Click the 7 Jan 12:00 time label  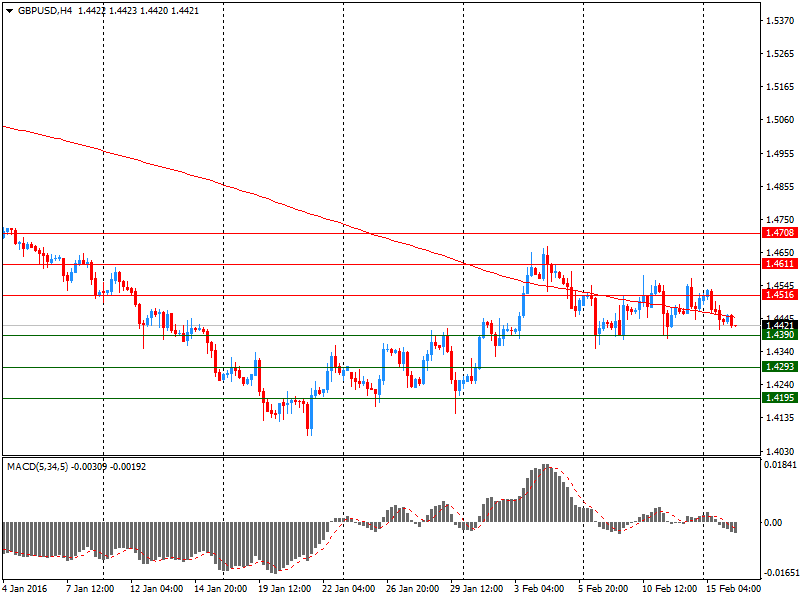(x=90, y=589)
